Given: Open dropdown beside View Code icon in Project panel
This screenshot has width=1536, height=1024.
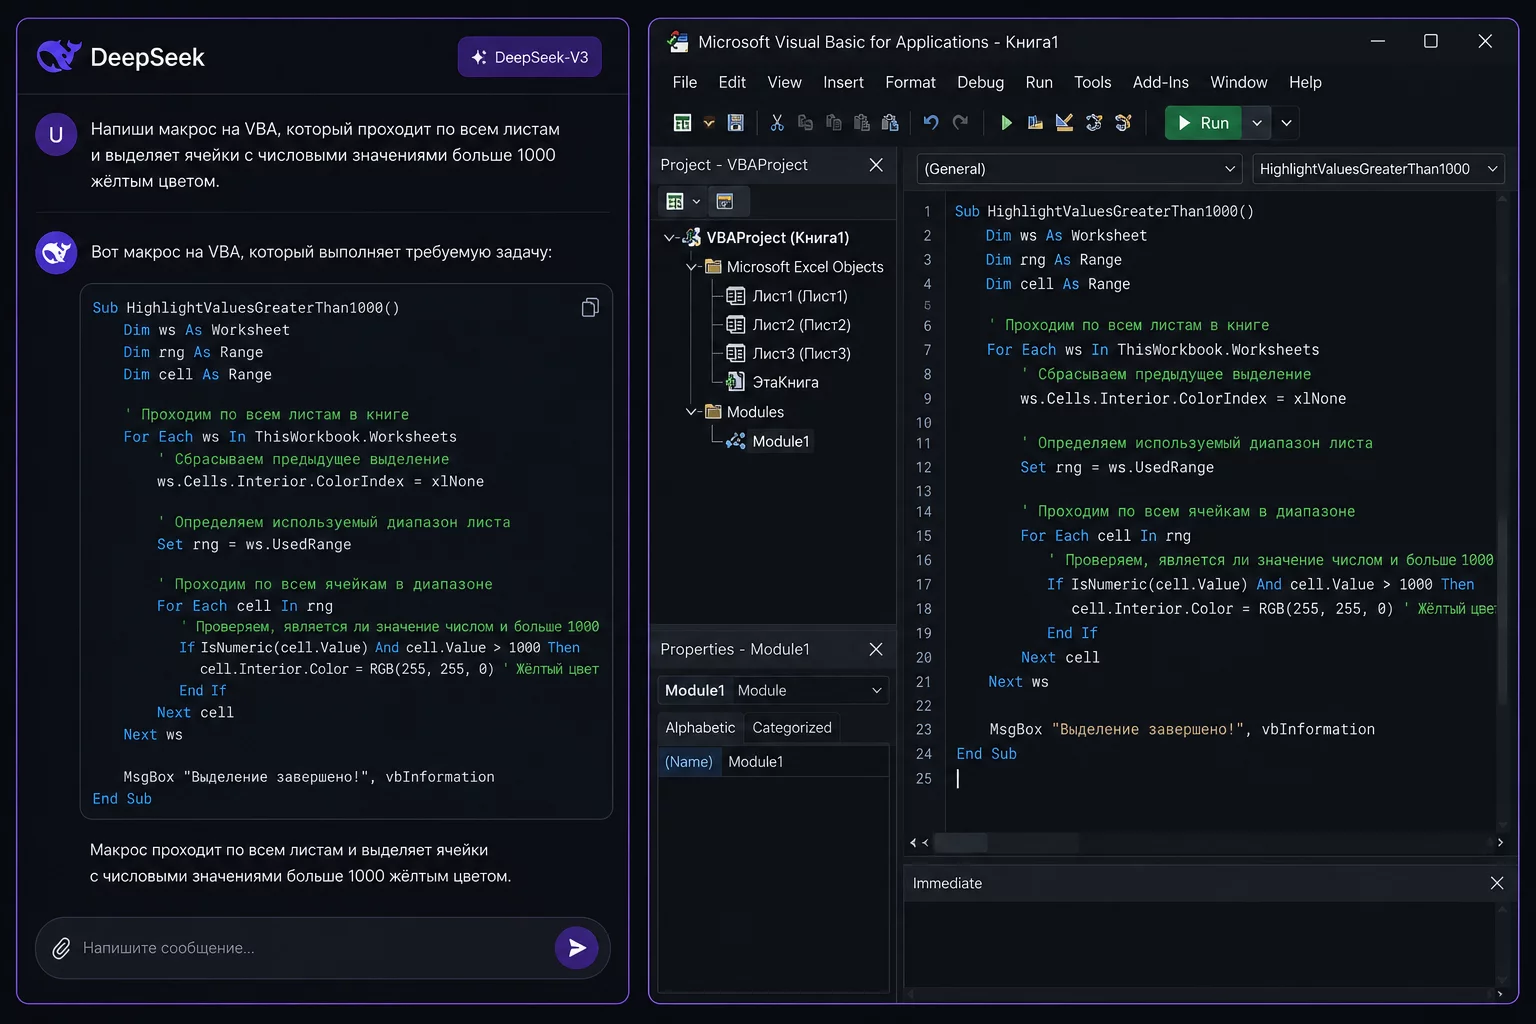Looking at the screenshot, I should coord(697,202).
